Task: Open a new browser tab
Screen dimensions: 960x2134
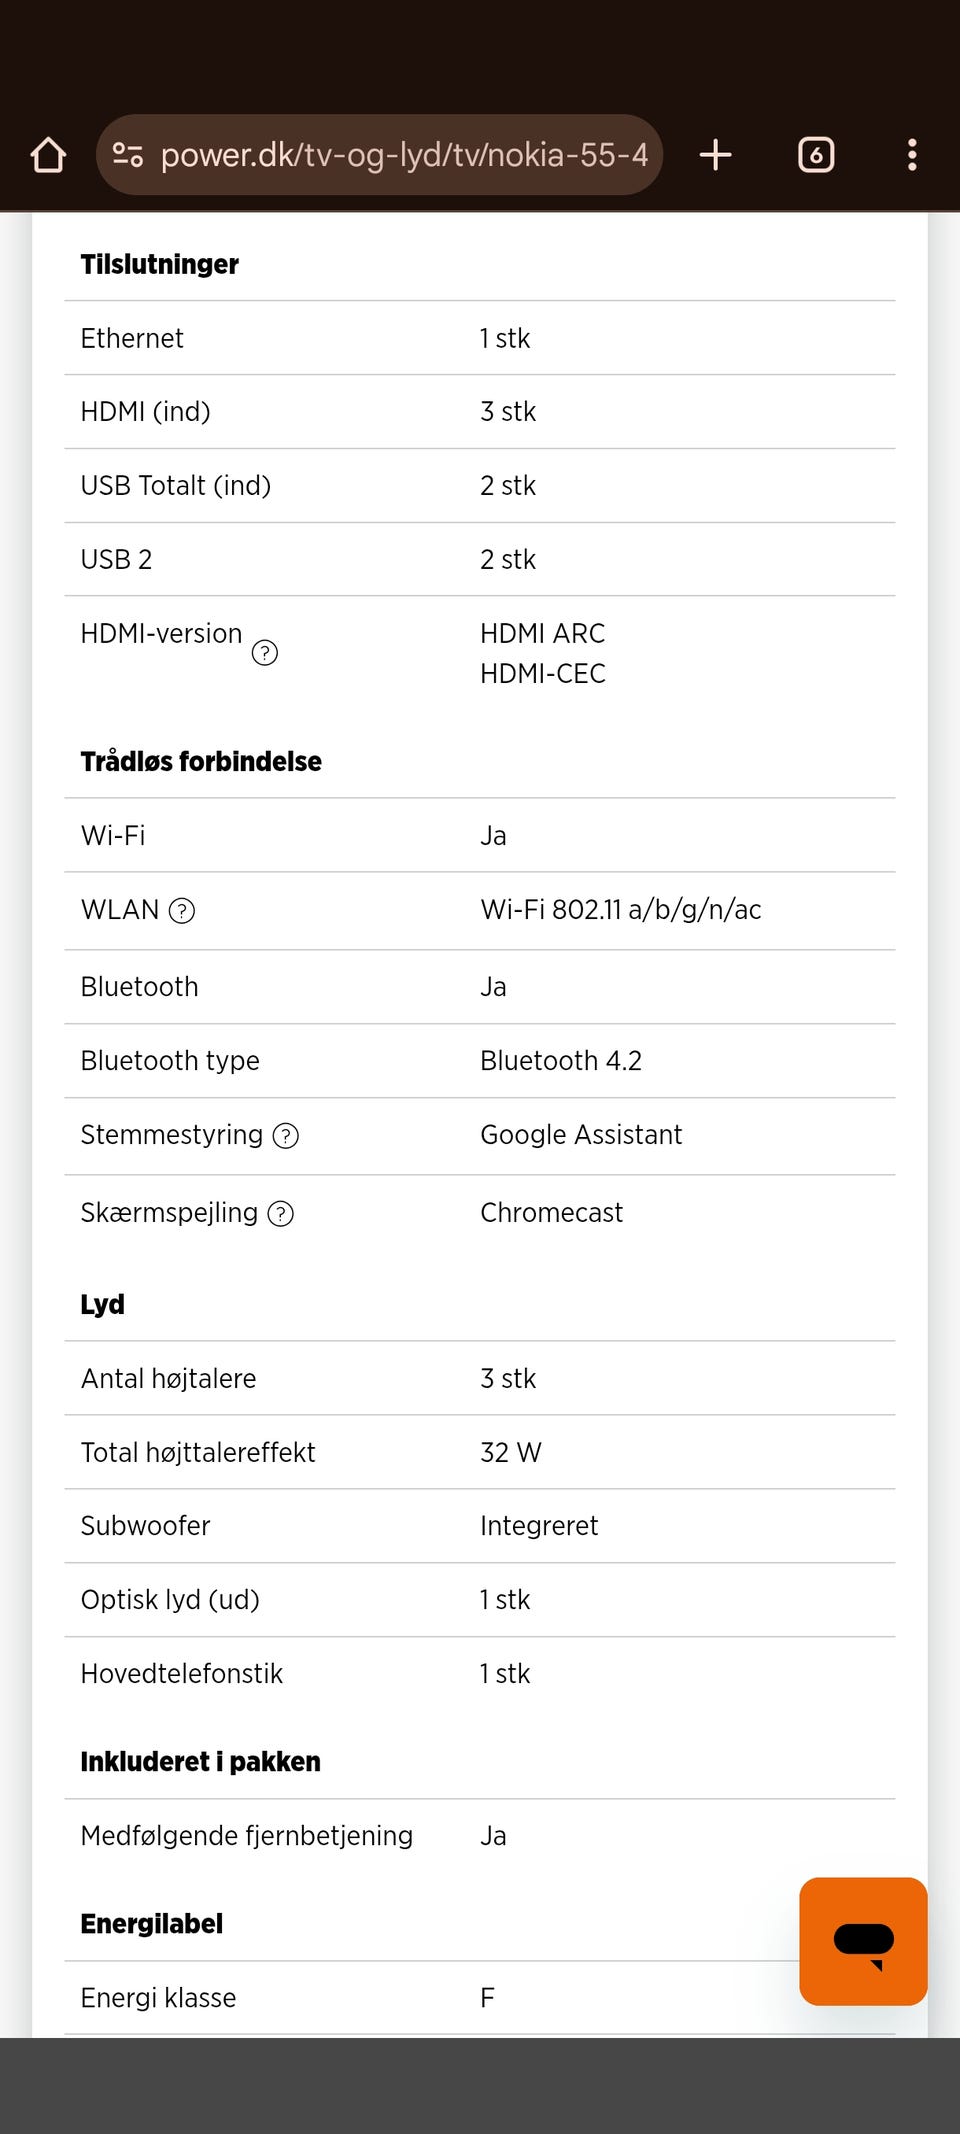Action: pyautogui.click(x=715, y=155)
